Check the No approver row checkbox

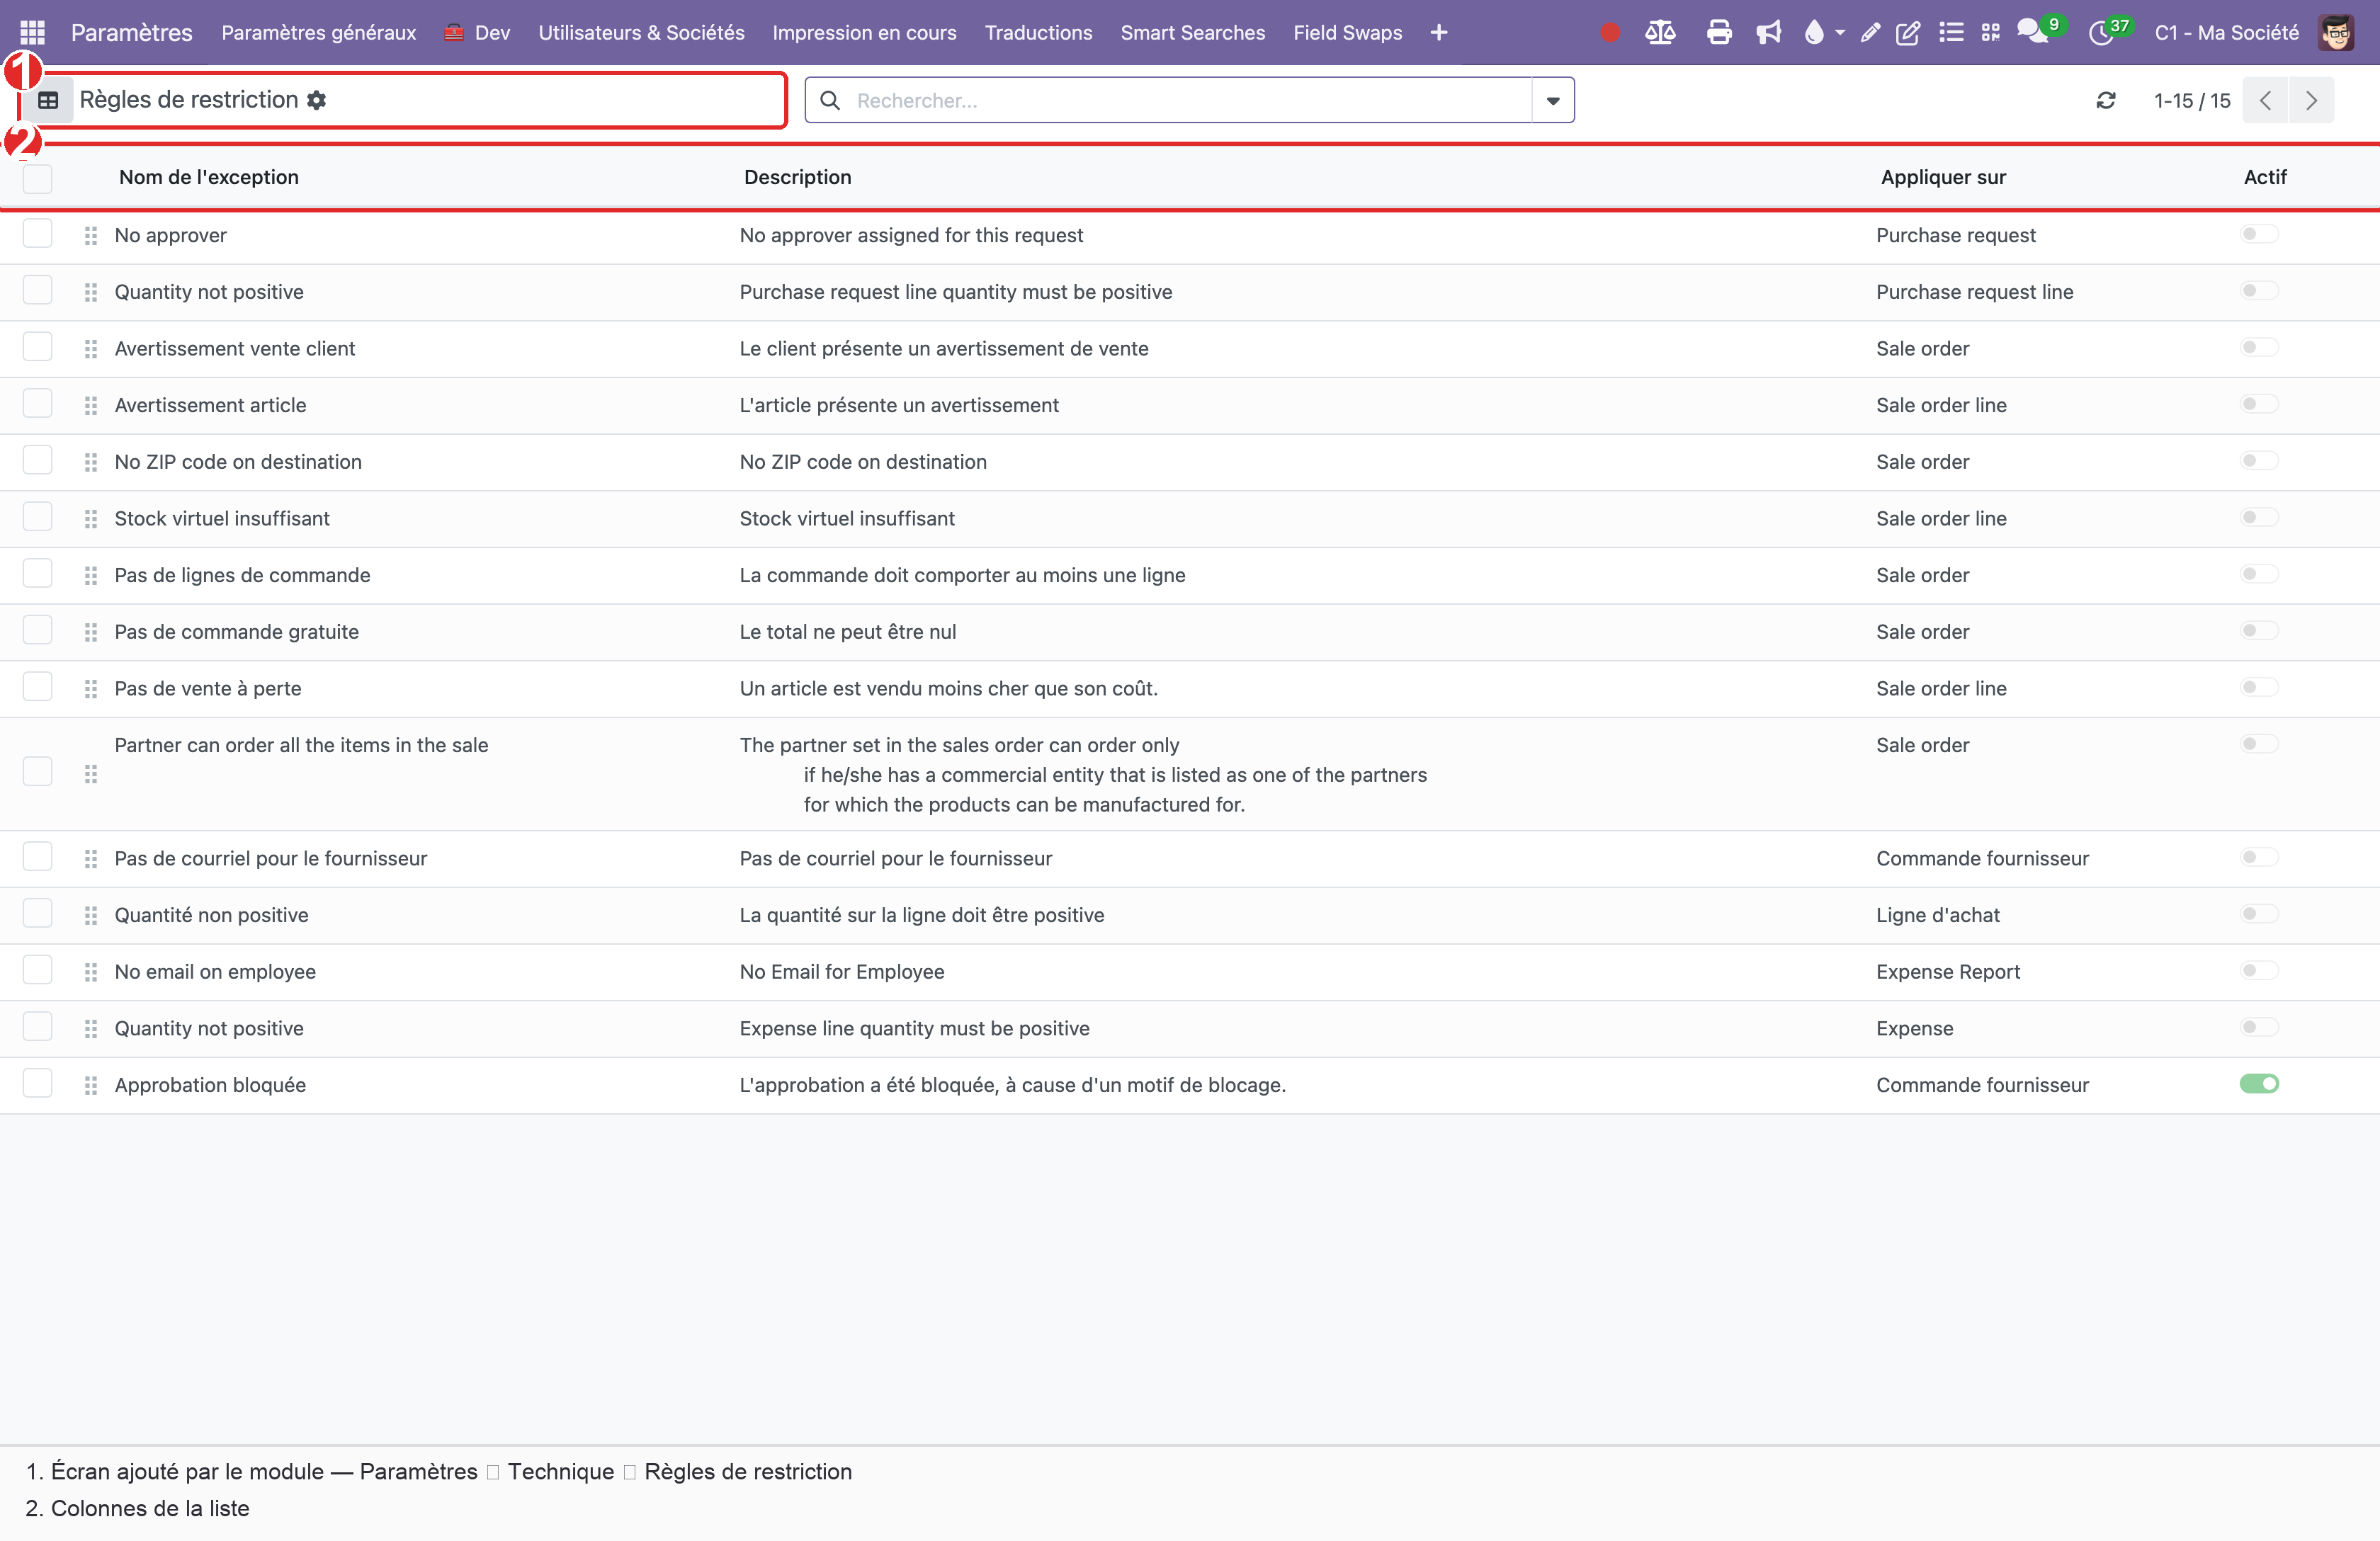pos(38,234)
